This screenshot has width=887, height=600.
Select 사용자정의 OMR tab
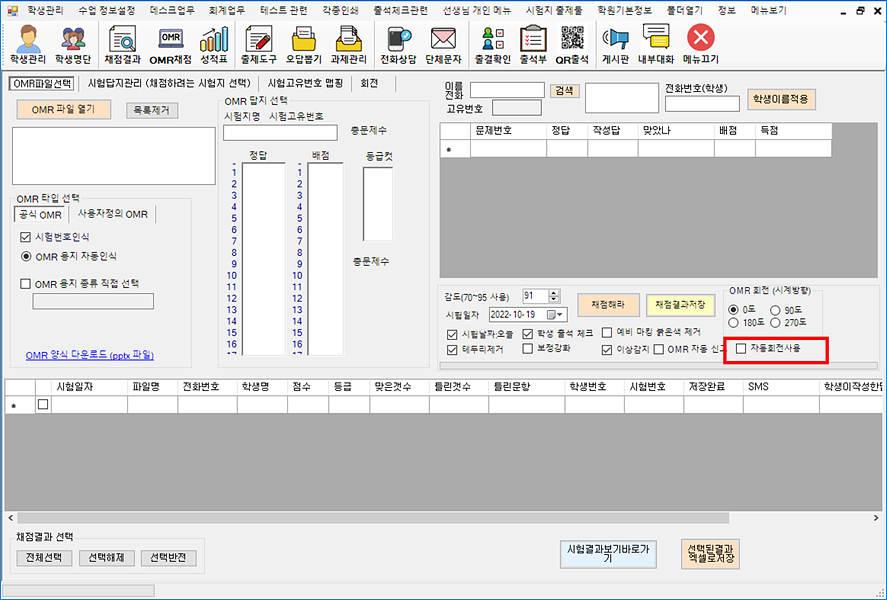tap(113, 214)
